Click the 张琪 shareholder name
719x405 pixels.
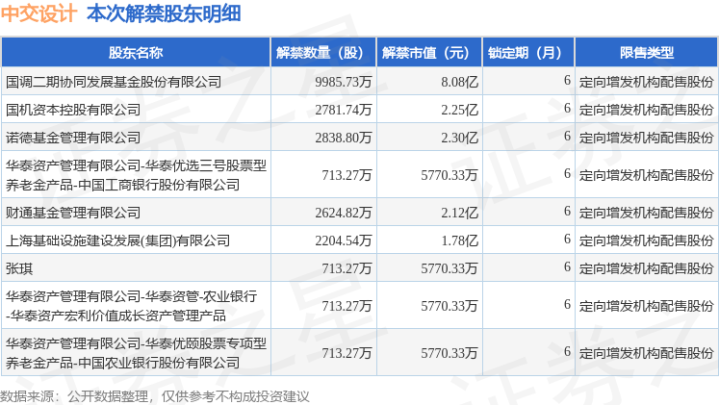19,268
